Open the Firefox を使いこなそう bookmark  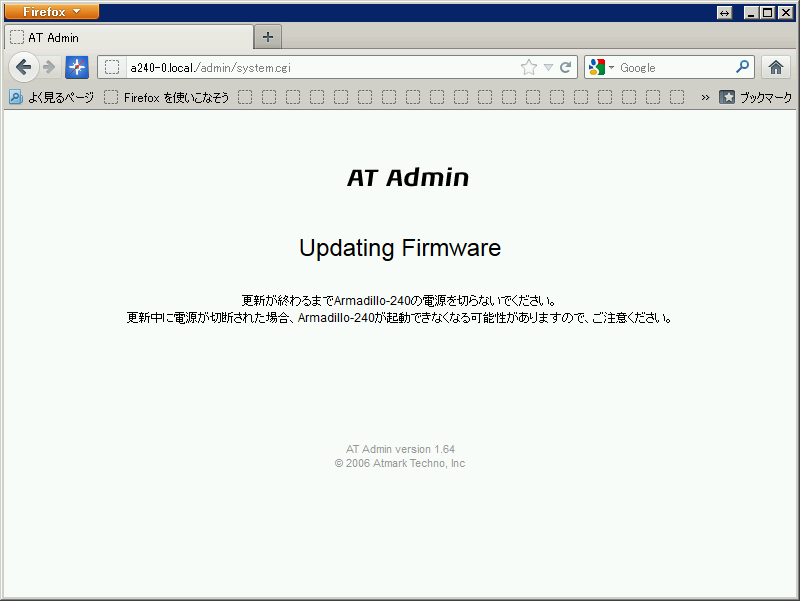(166, 97)
